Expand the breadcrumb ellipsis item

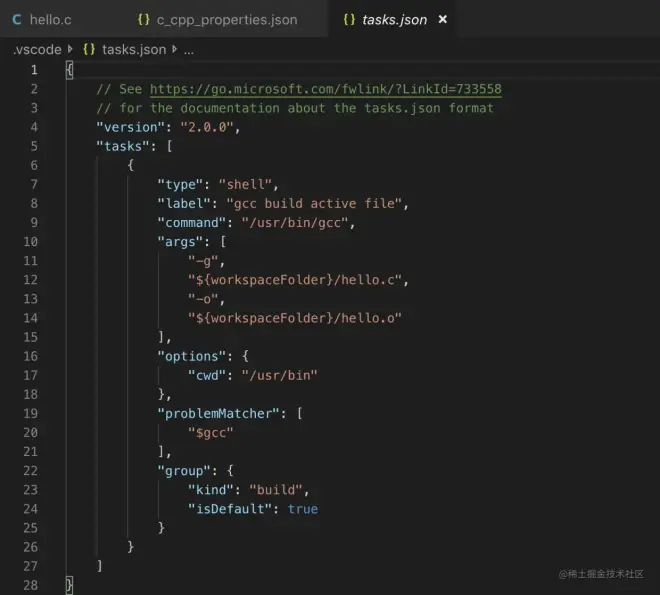189,50
